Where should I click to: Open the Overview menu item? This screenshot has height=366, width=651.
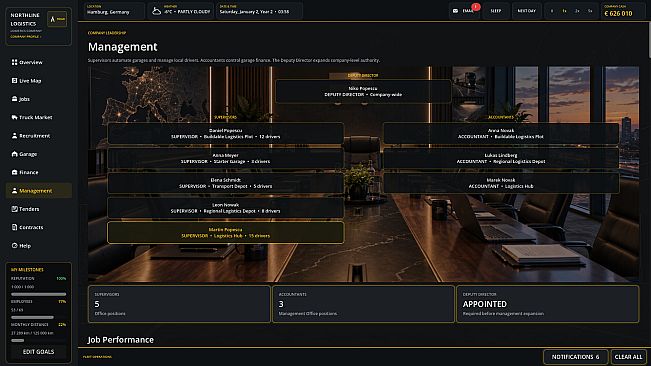(x=39, y=62)
